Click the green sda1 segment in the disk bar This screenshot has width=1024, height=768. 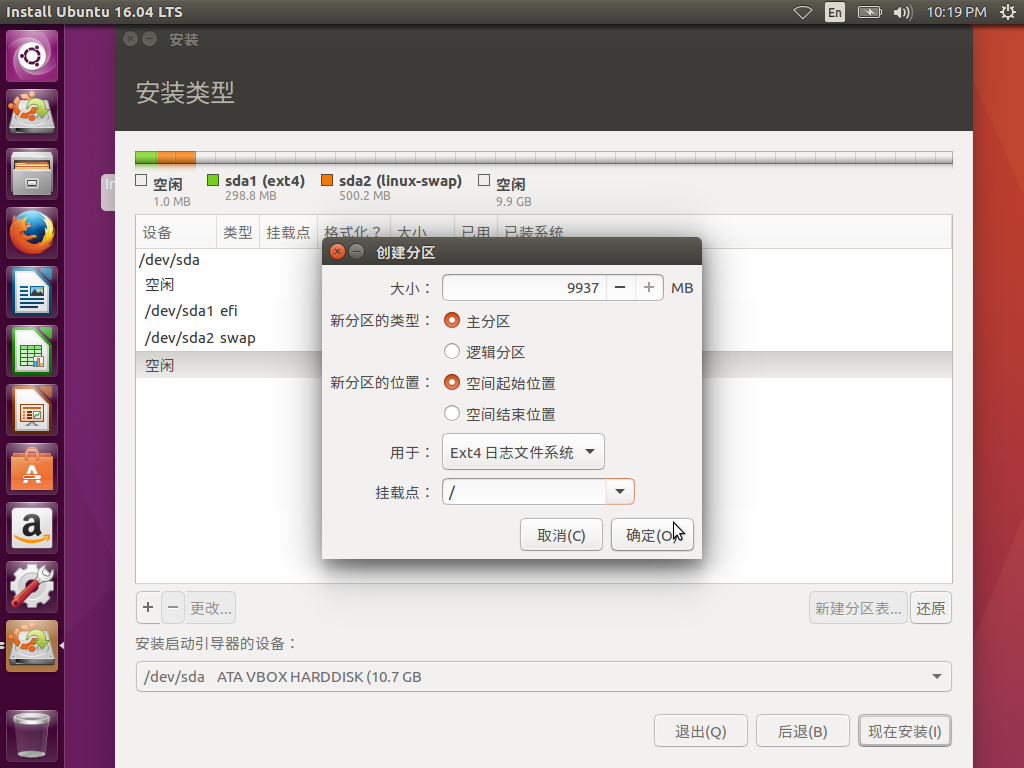146,157
